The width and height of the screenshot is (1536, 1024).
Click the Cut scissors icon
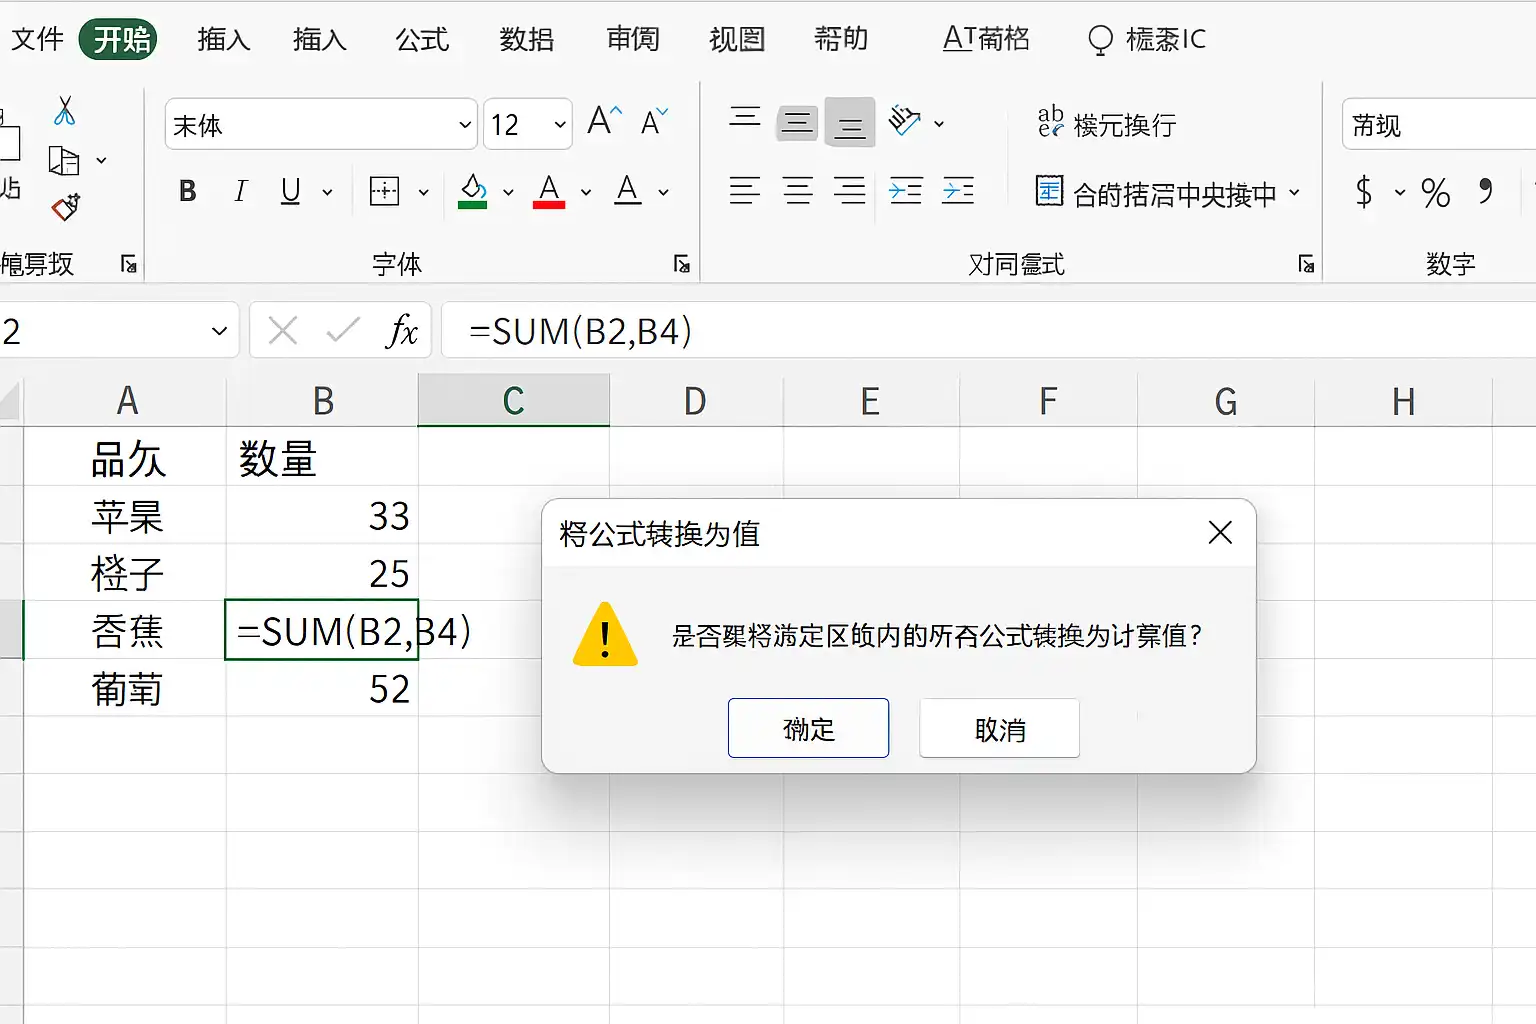pos(64,111)
